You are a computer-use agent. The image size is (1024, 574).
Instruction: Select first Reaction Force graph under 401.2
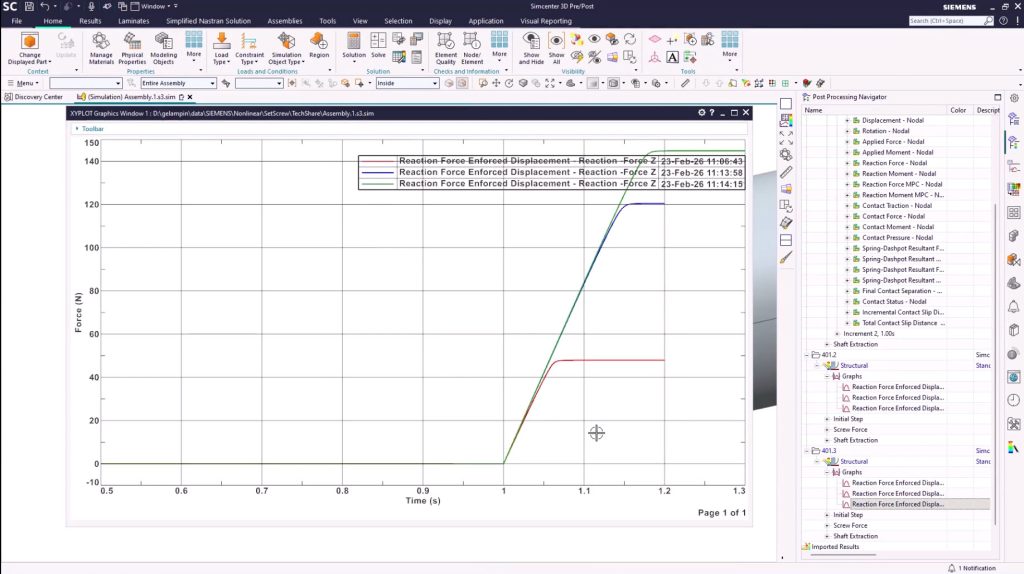pos(897,387)
